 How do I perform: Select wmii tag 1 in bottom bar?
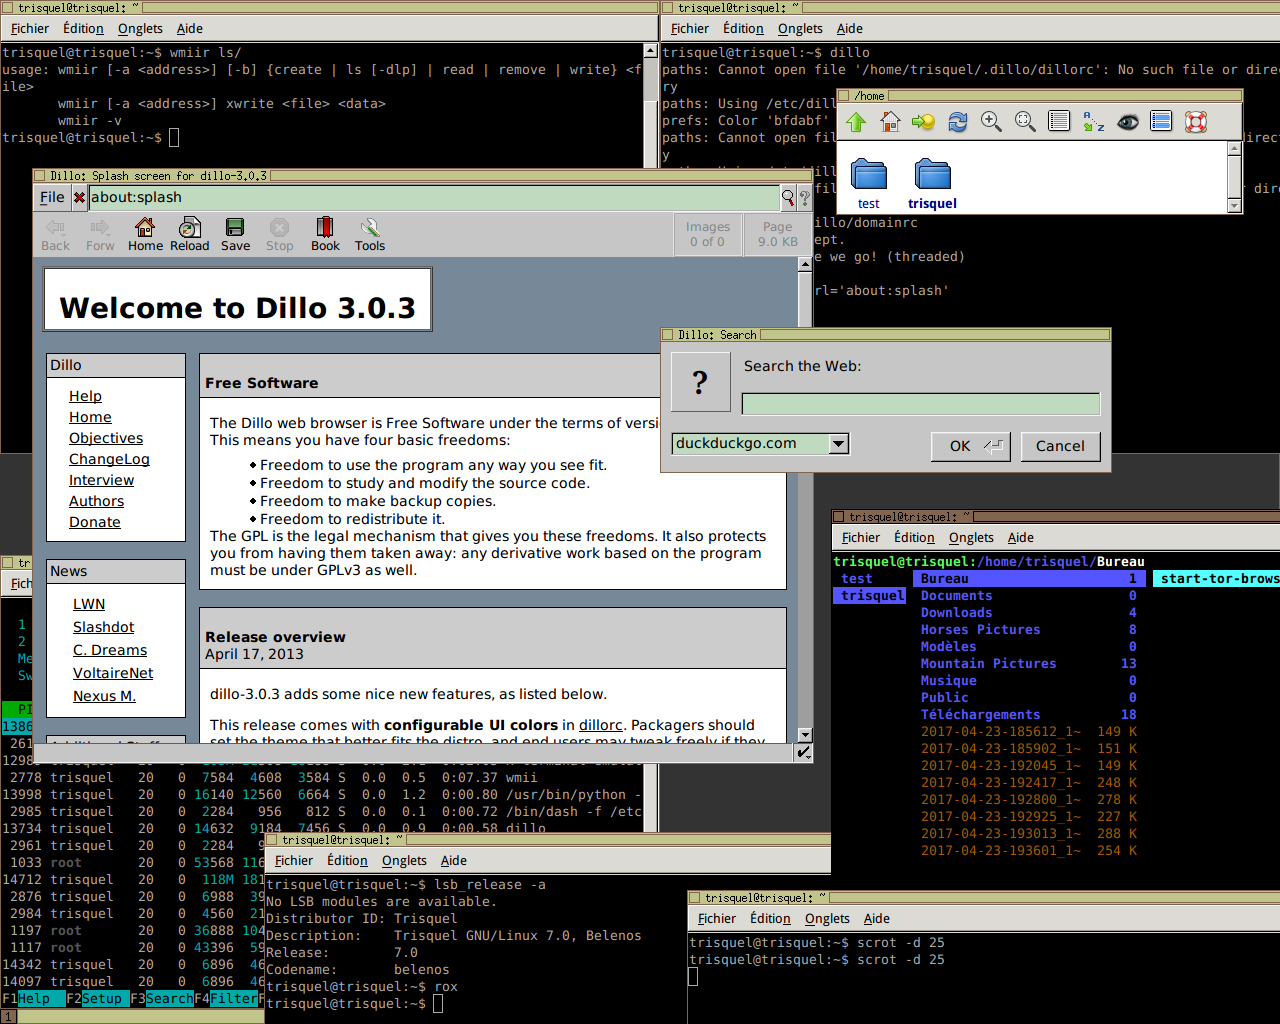8,1016
